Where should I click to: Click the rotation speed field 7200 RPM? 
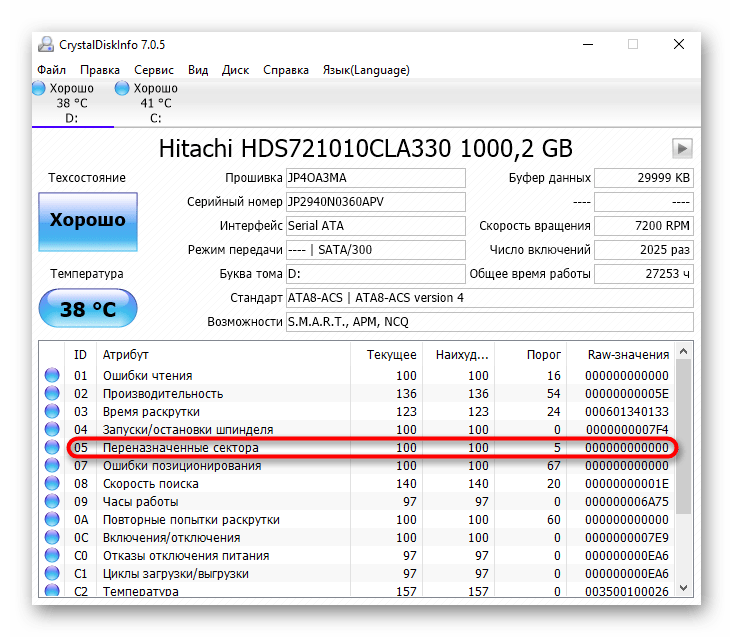click(644, 226)
